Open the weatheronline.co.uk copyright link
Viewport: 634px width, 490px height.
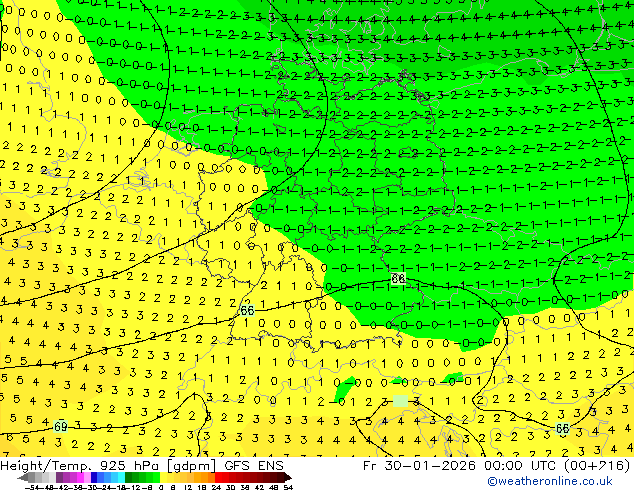tap(549, 481)
